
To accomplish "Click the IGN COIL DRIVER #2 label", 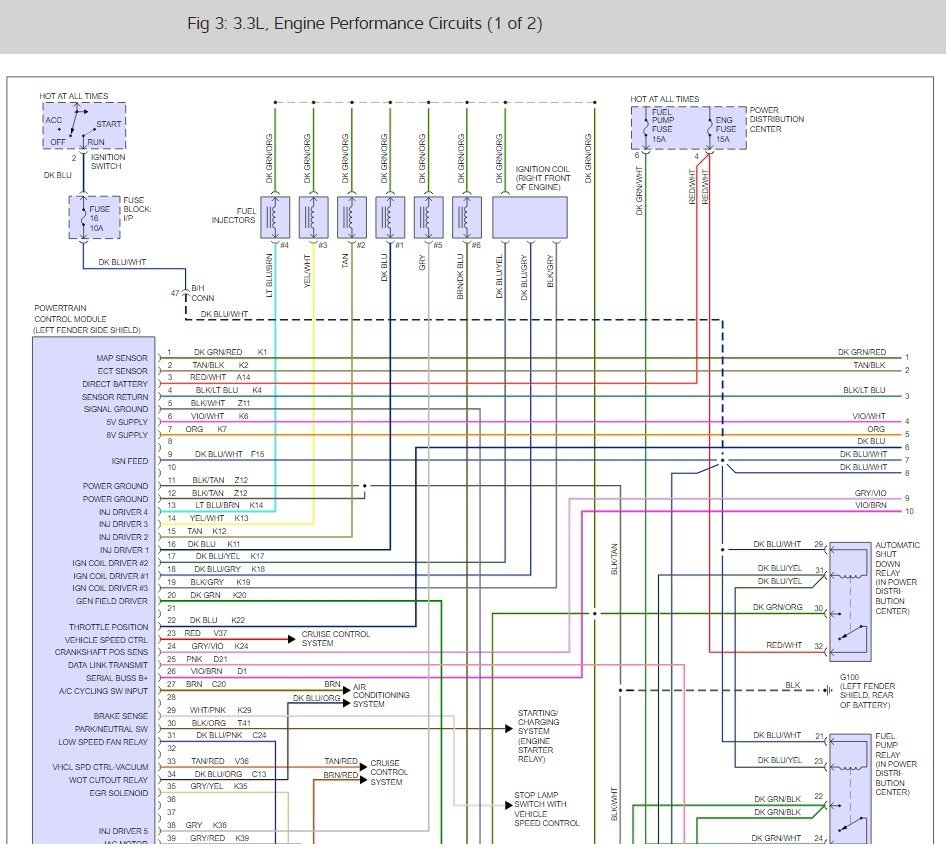I will click(x=110, y=563).
